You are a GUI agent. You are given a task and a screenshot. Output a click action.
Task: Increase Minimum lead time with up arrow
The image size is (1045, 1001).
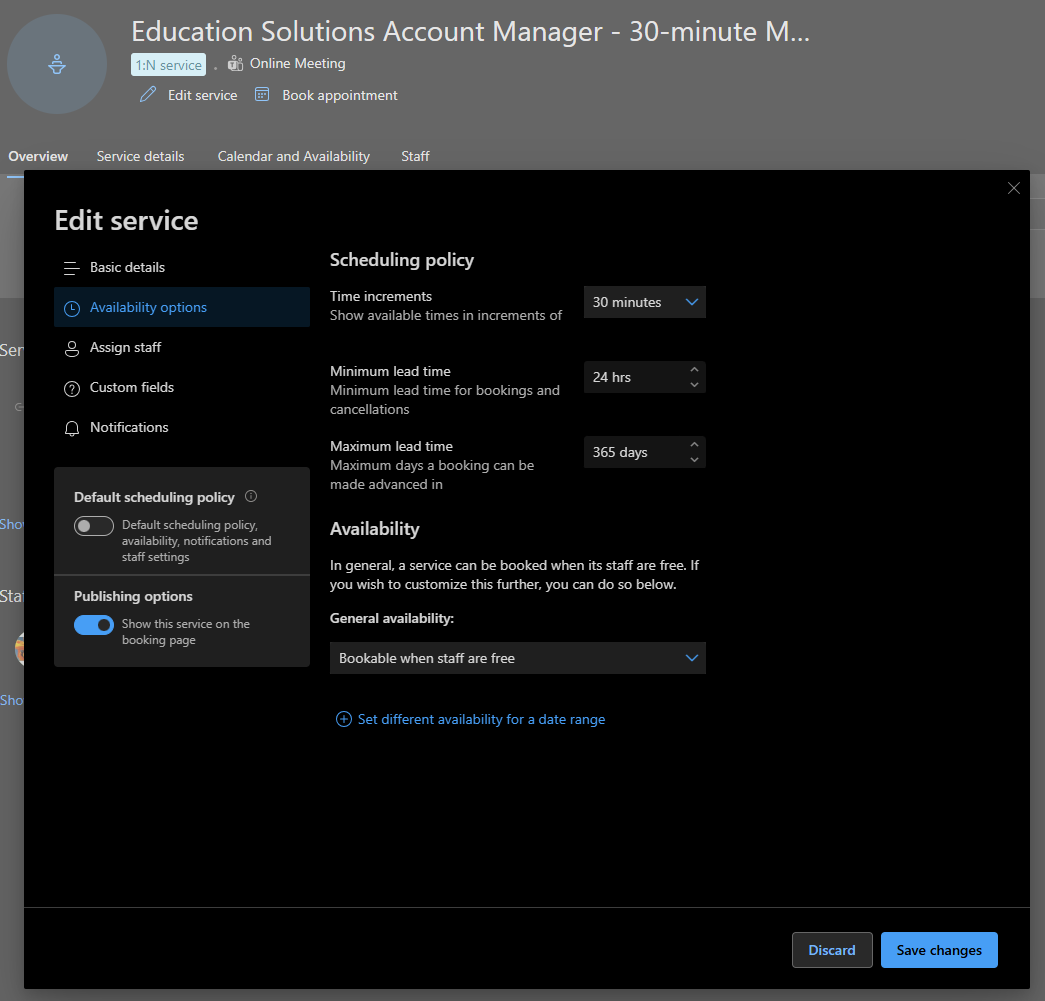coord(694,369)
